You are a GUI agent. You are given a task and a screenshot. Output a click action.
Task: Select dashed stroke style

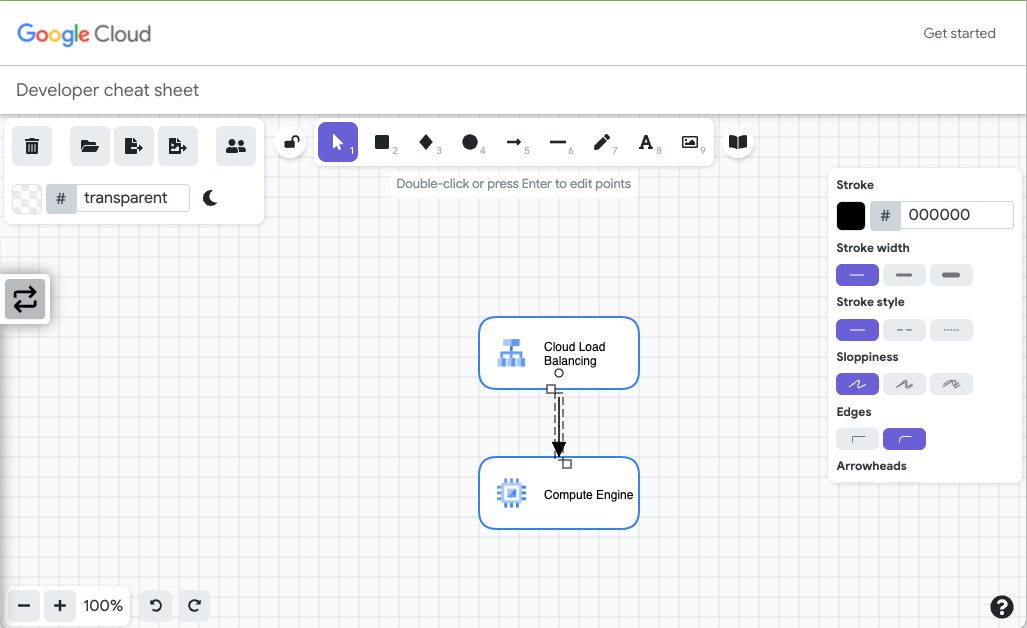904,330
